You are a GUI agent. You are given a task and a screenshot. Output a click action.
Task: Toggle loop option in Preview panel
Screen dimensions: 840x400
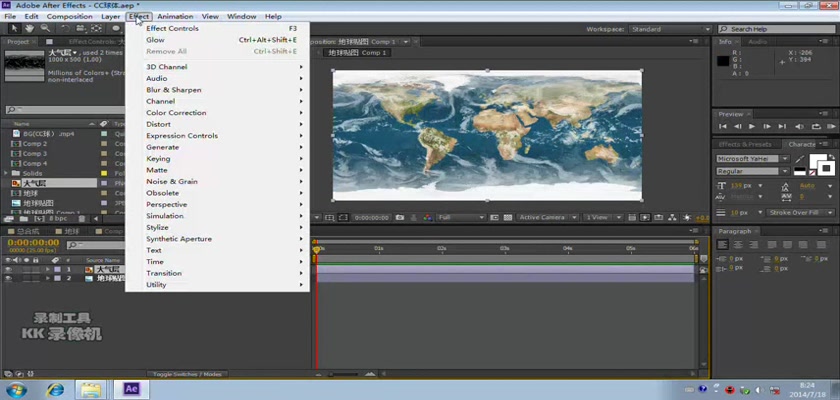[816, 126]
